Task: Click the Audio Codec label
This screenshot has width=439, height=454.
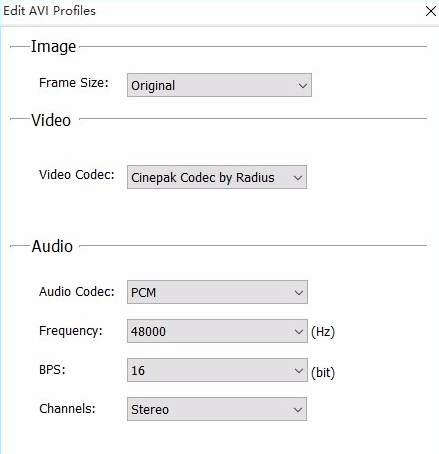Action: 77,292
